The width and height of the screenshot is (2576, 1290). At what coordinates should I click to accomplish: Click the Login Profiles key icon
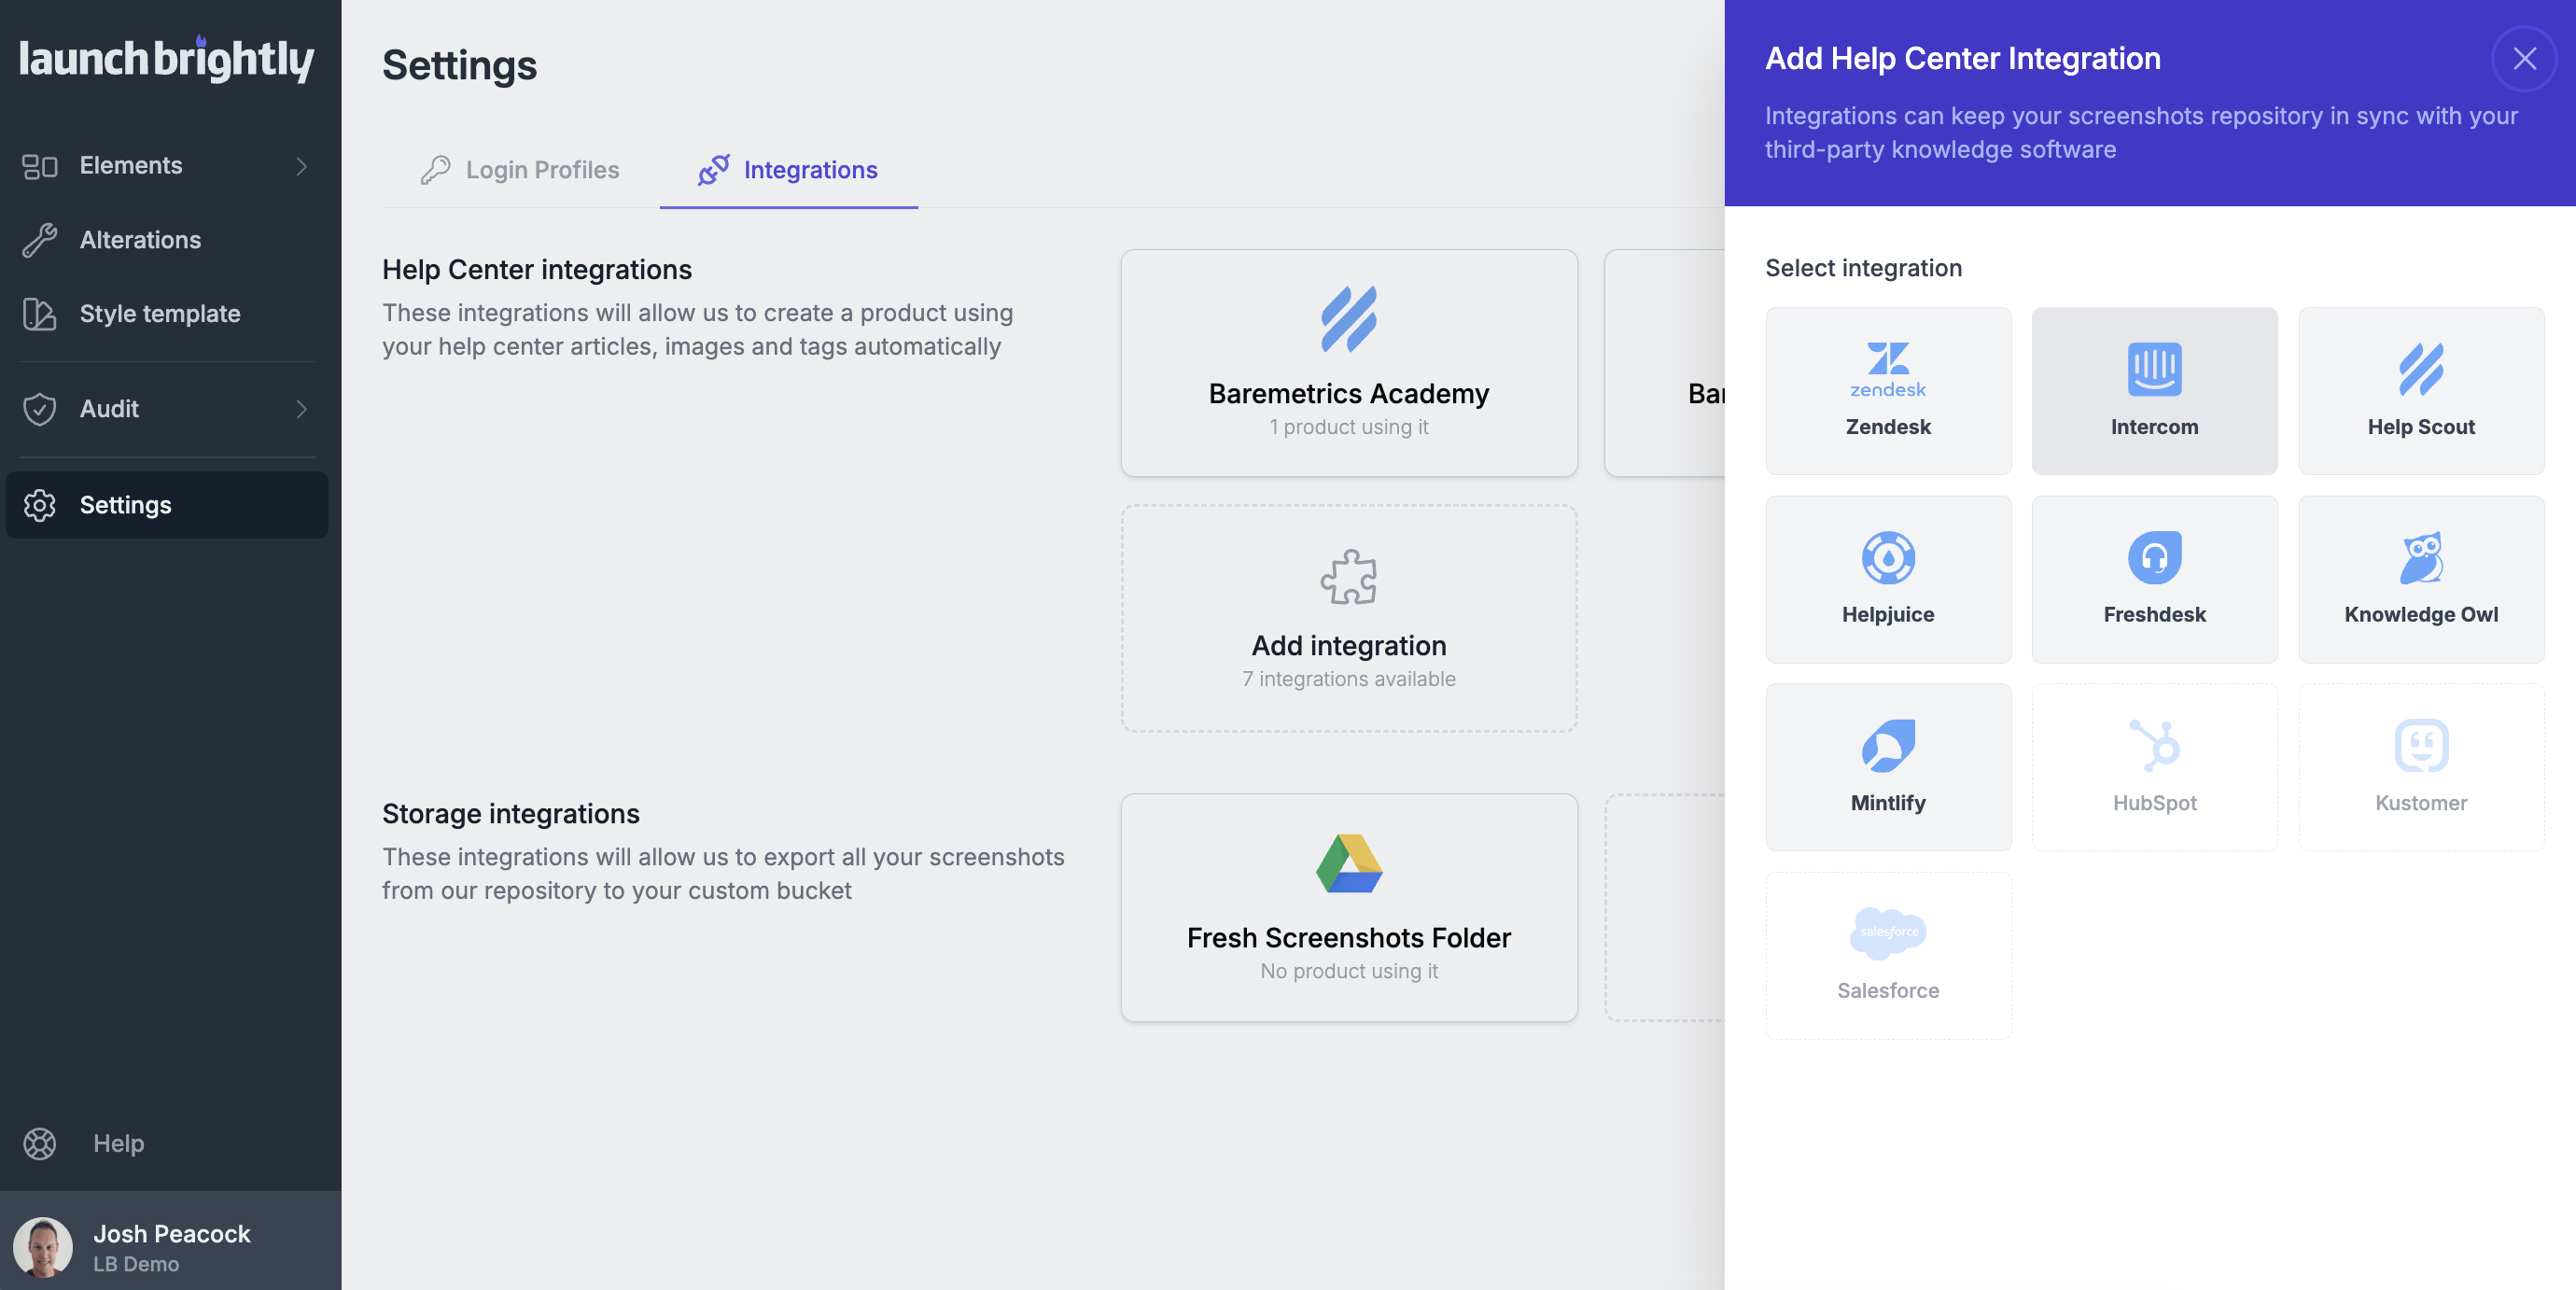(435, 170)
